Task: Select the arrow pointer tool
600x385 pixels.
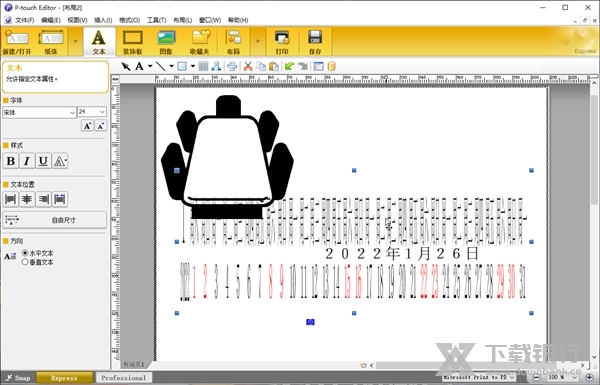Action: pyautogui.click(x=126, y=66)
